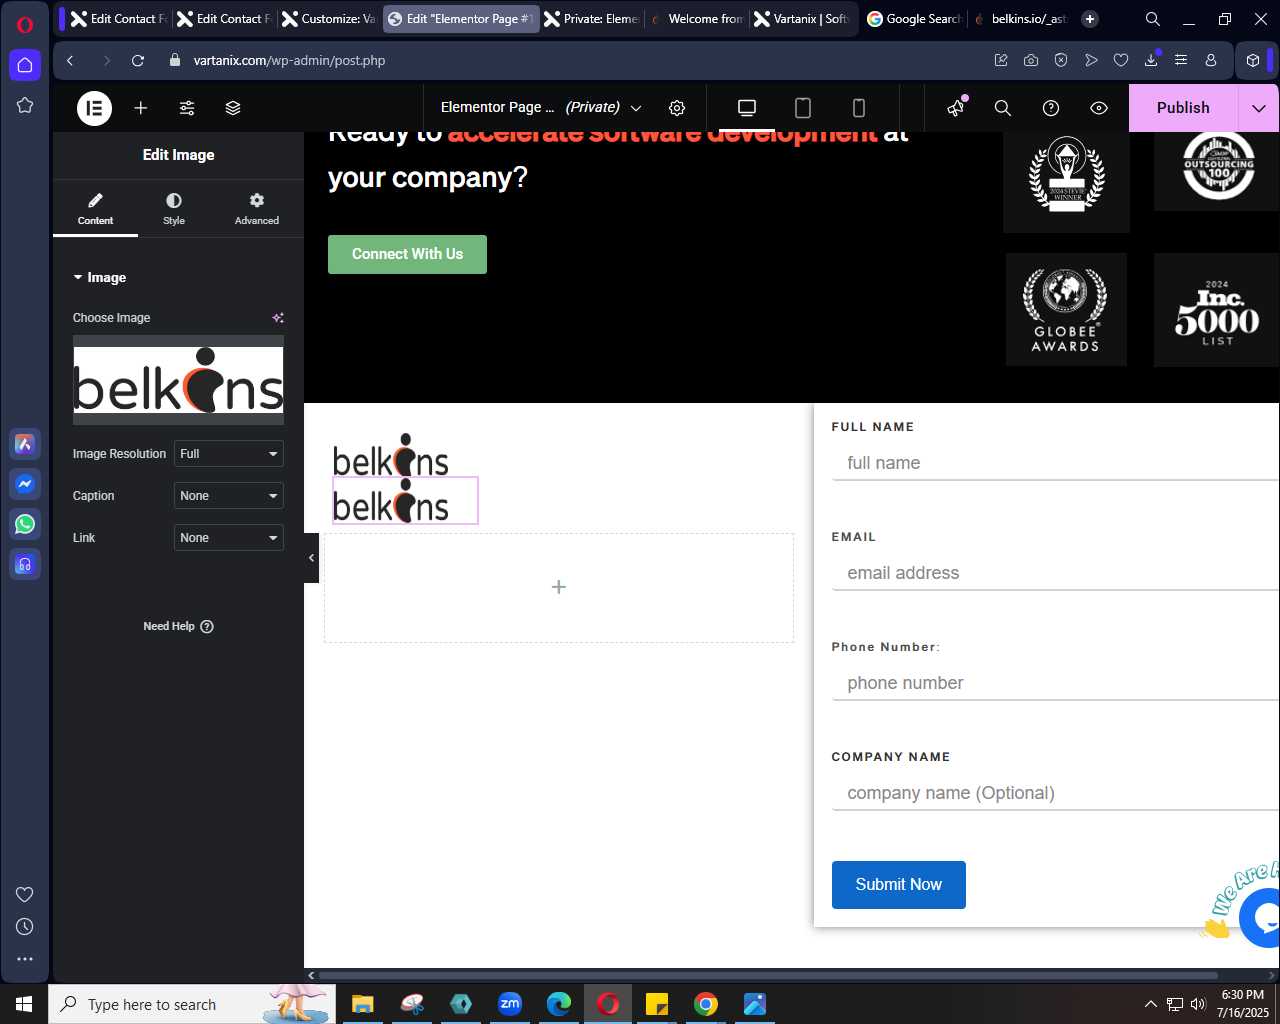Open the chat bubble widget
Viewport: 1280px width, 1024px height.
point(1262,917)
